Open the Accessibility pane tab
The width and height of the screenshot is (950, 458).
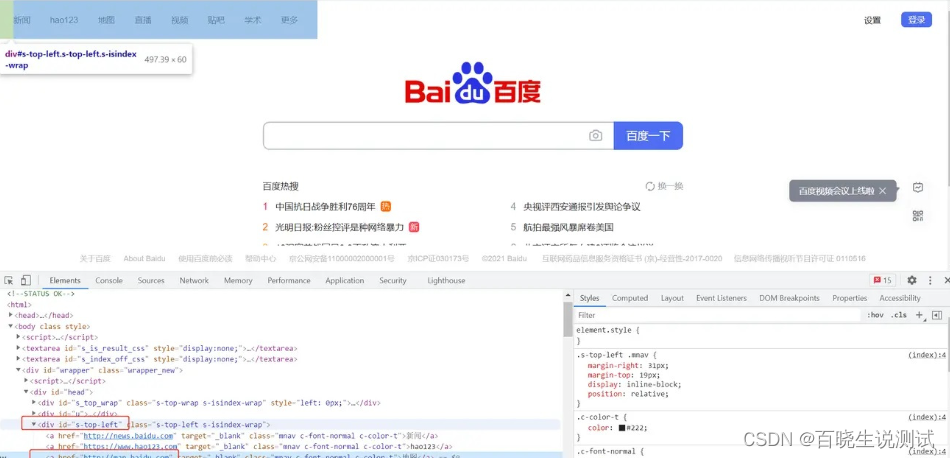pos(900,298)
